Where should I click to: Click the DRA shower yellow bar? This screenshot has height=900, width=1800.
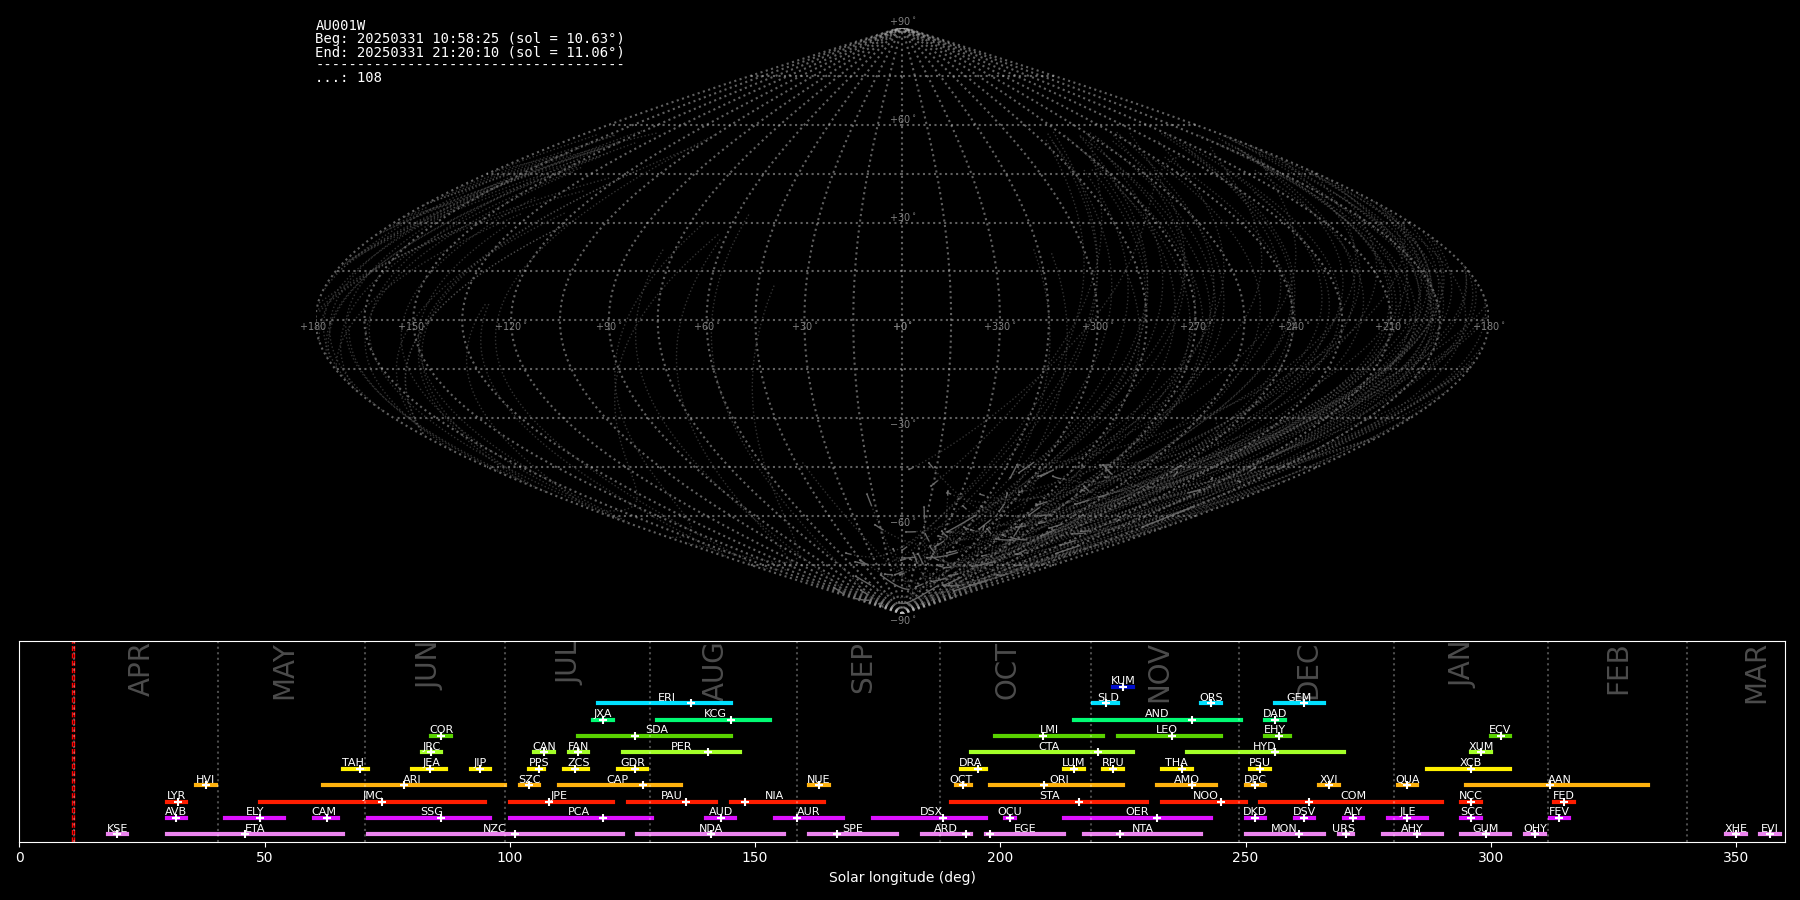(x=973, y=769)
